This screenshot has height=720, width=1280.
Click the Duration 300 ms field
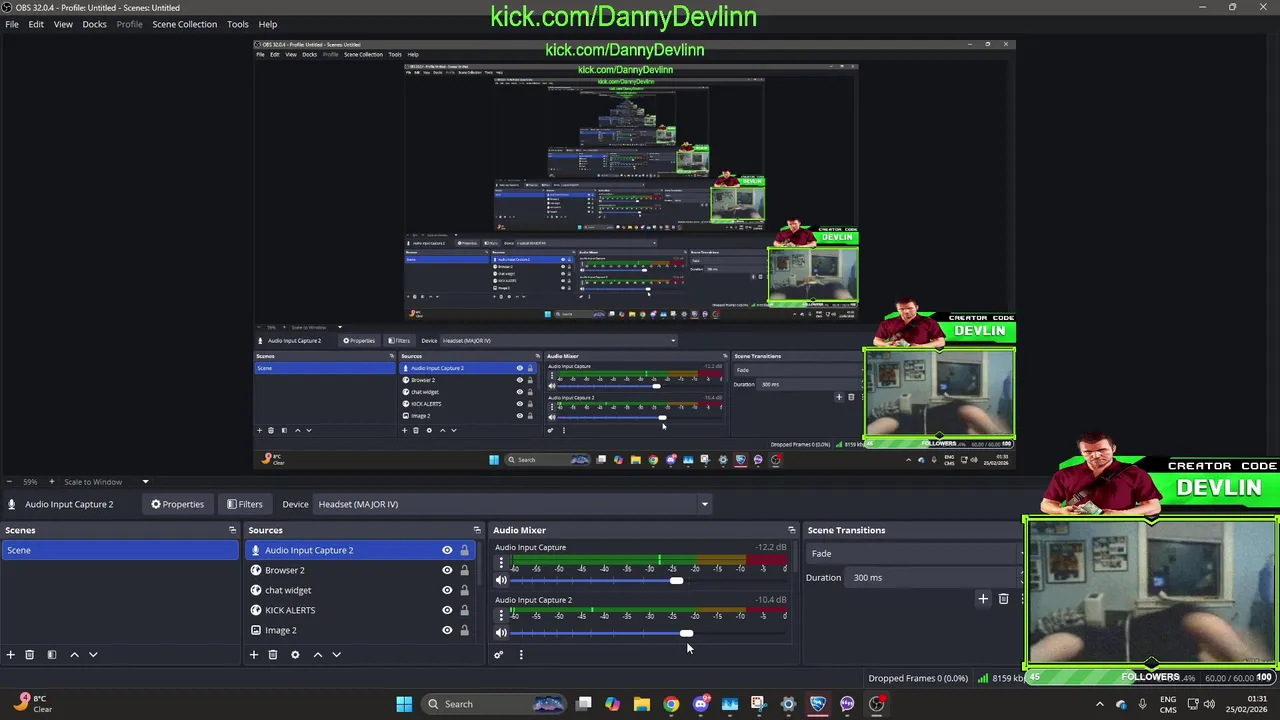(930, 577)
